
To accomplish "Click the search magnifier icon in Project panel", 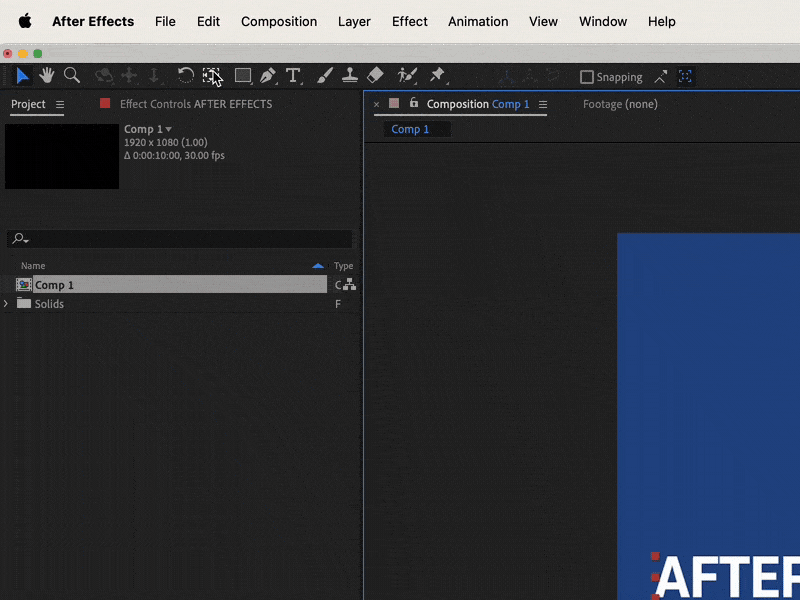I will tap(20, 238).
